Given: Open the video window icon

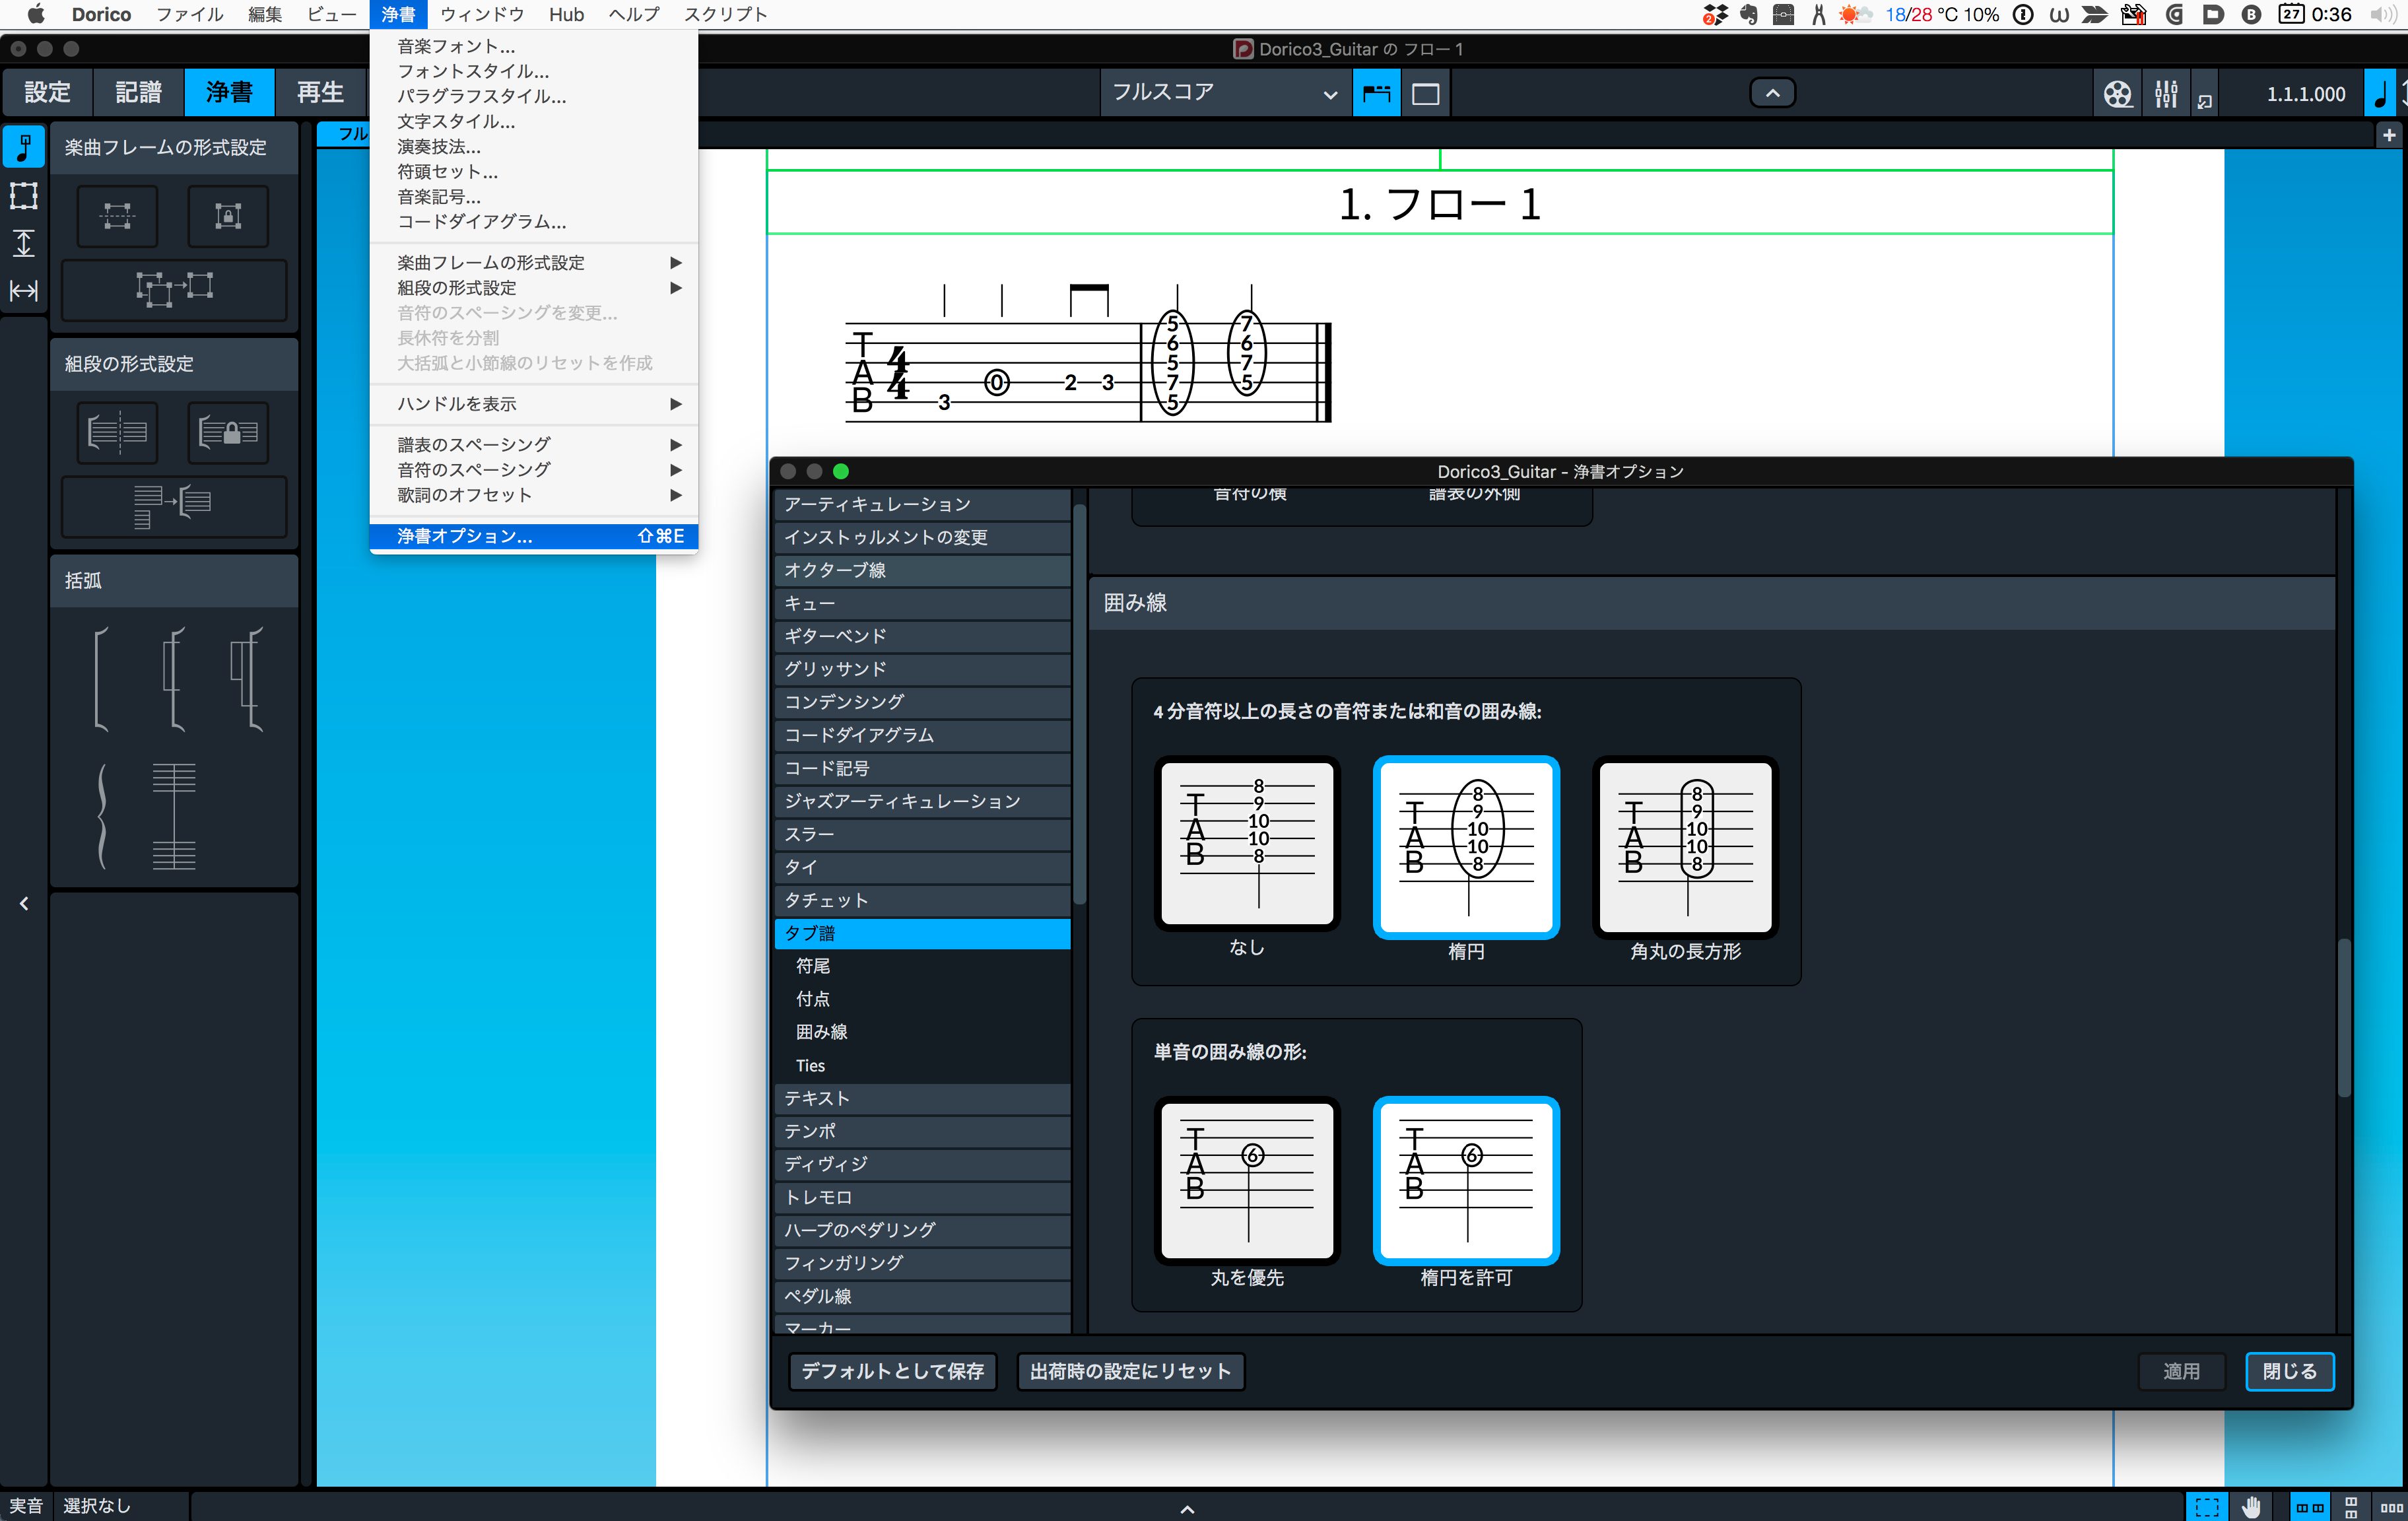Looking at the screenshot, I should [2118, 94].
